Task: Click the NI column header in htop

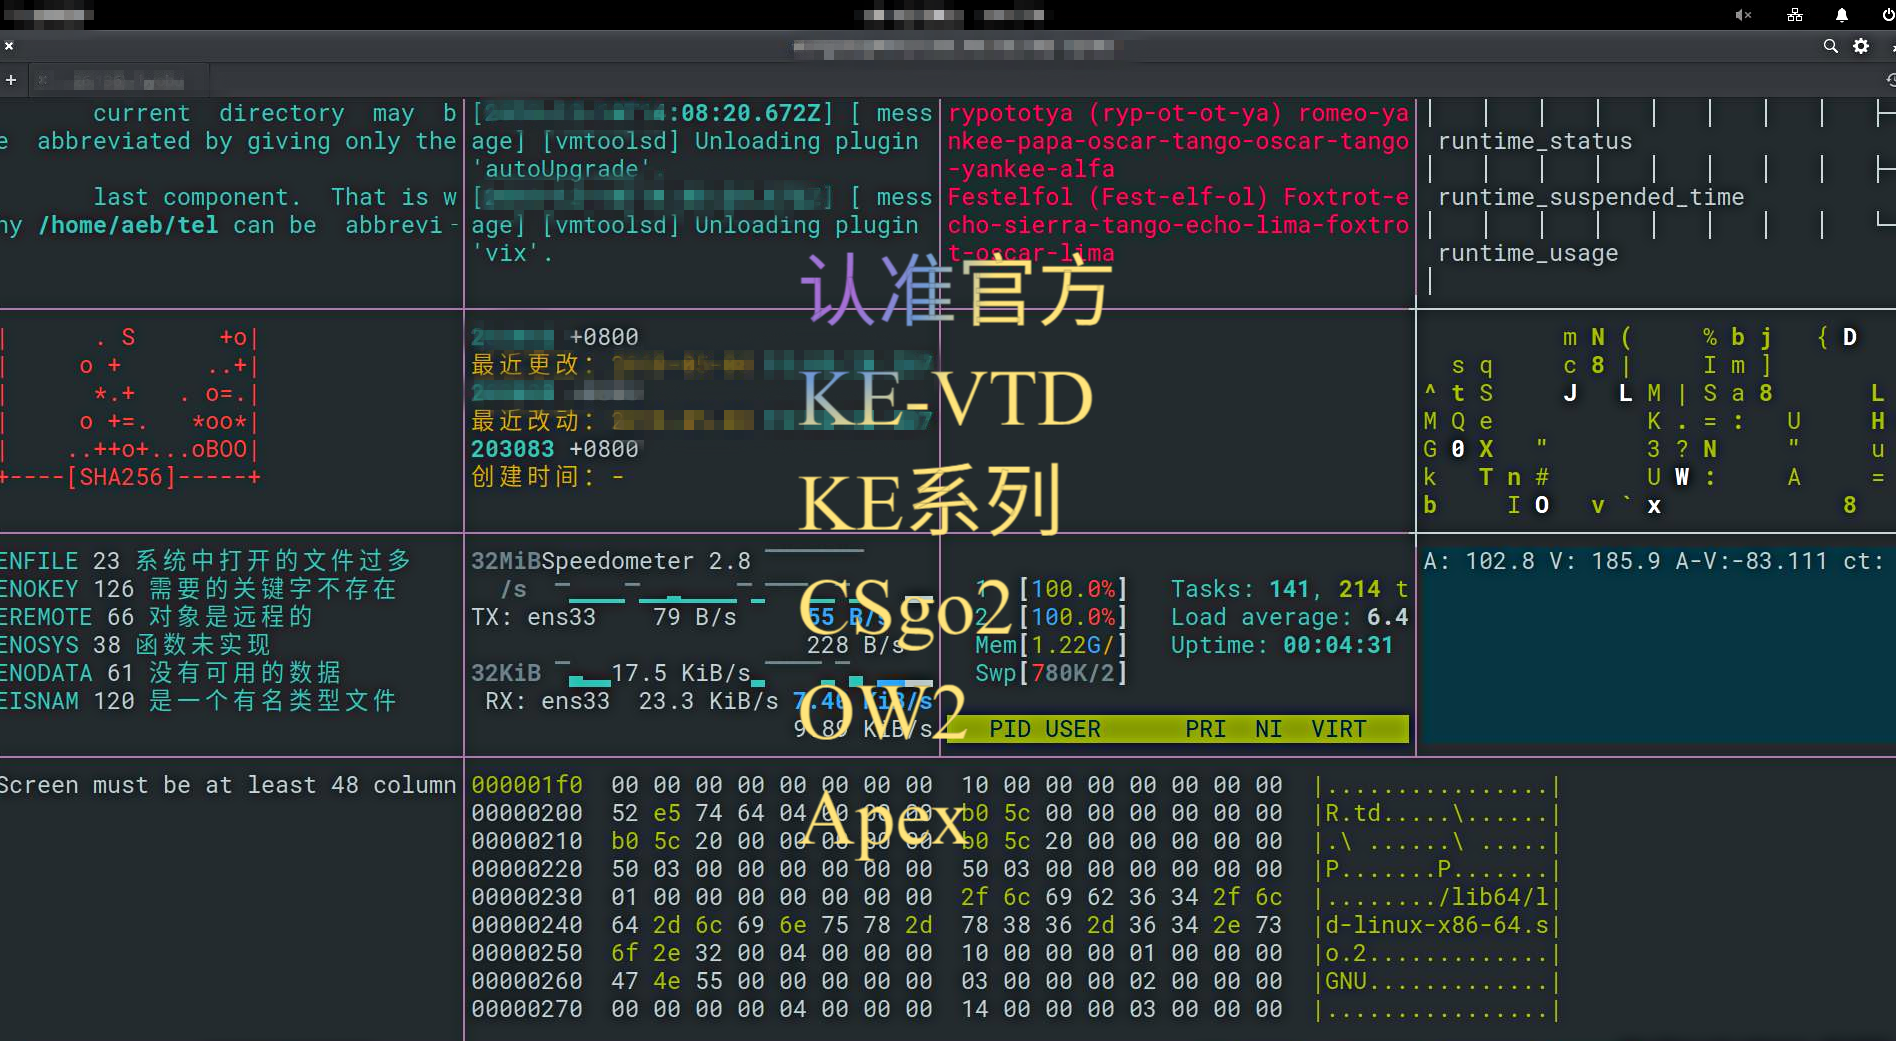Action: 1268,729
